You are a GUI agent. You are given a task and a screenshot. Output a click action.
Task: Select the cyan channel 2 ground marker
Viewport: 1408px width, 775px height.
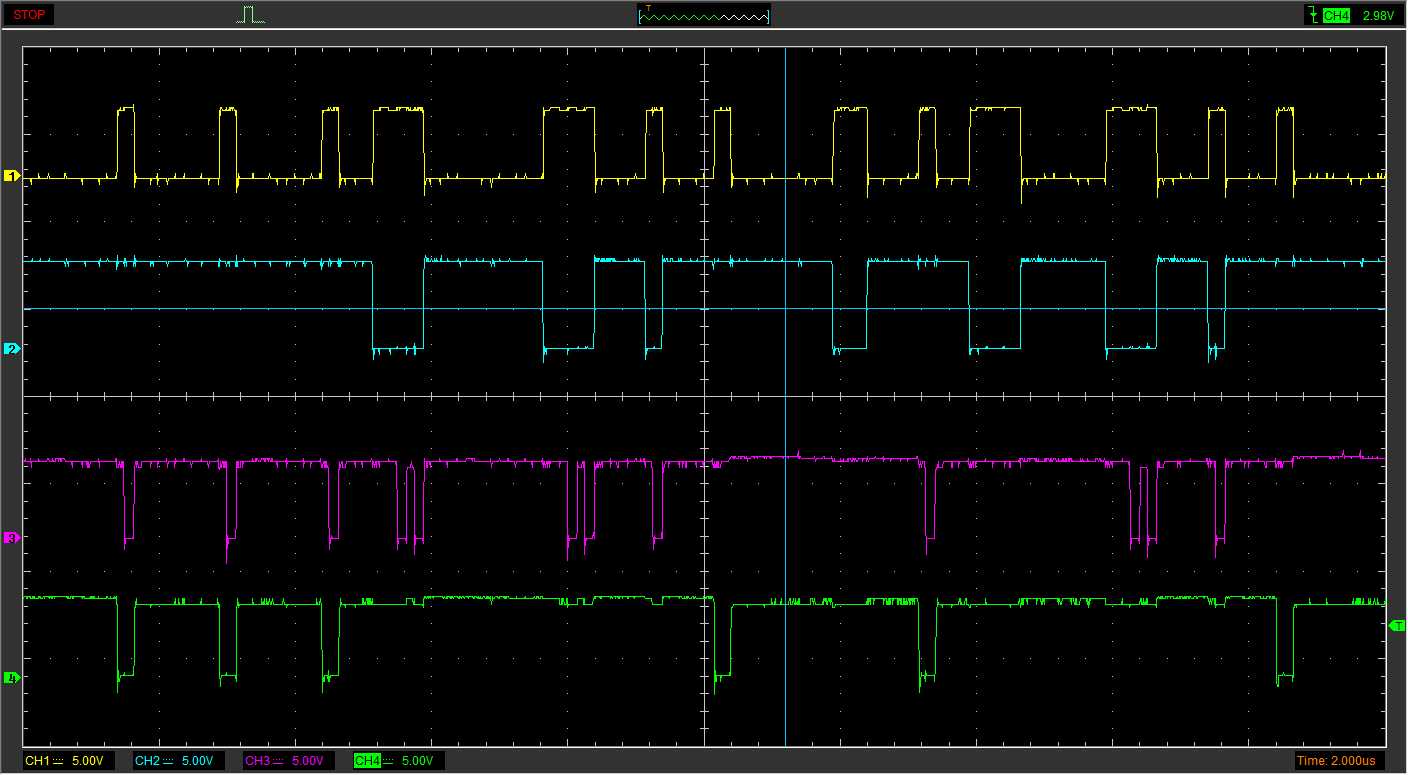pyautogui.click(x=12, y=349)
